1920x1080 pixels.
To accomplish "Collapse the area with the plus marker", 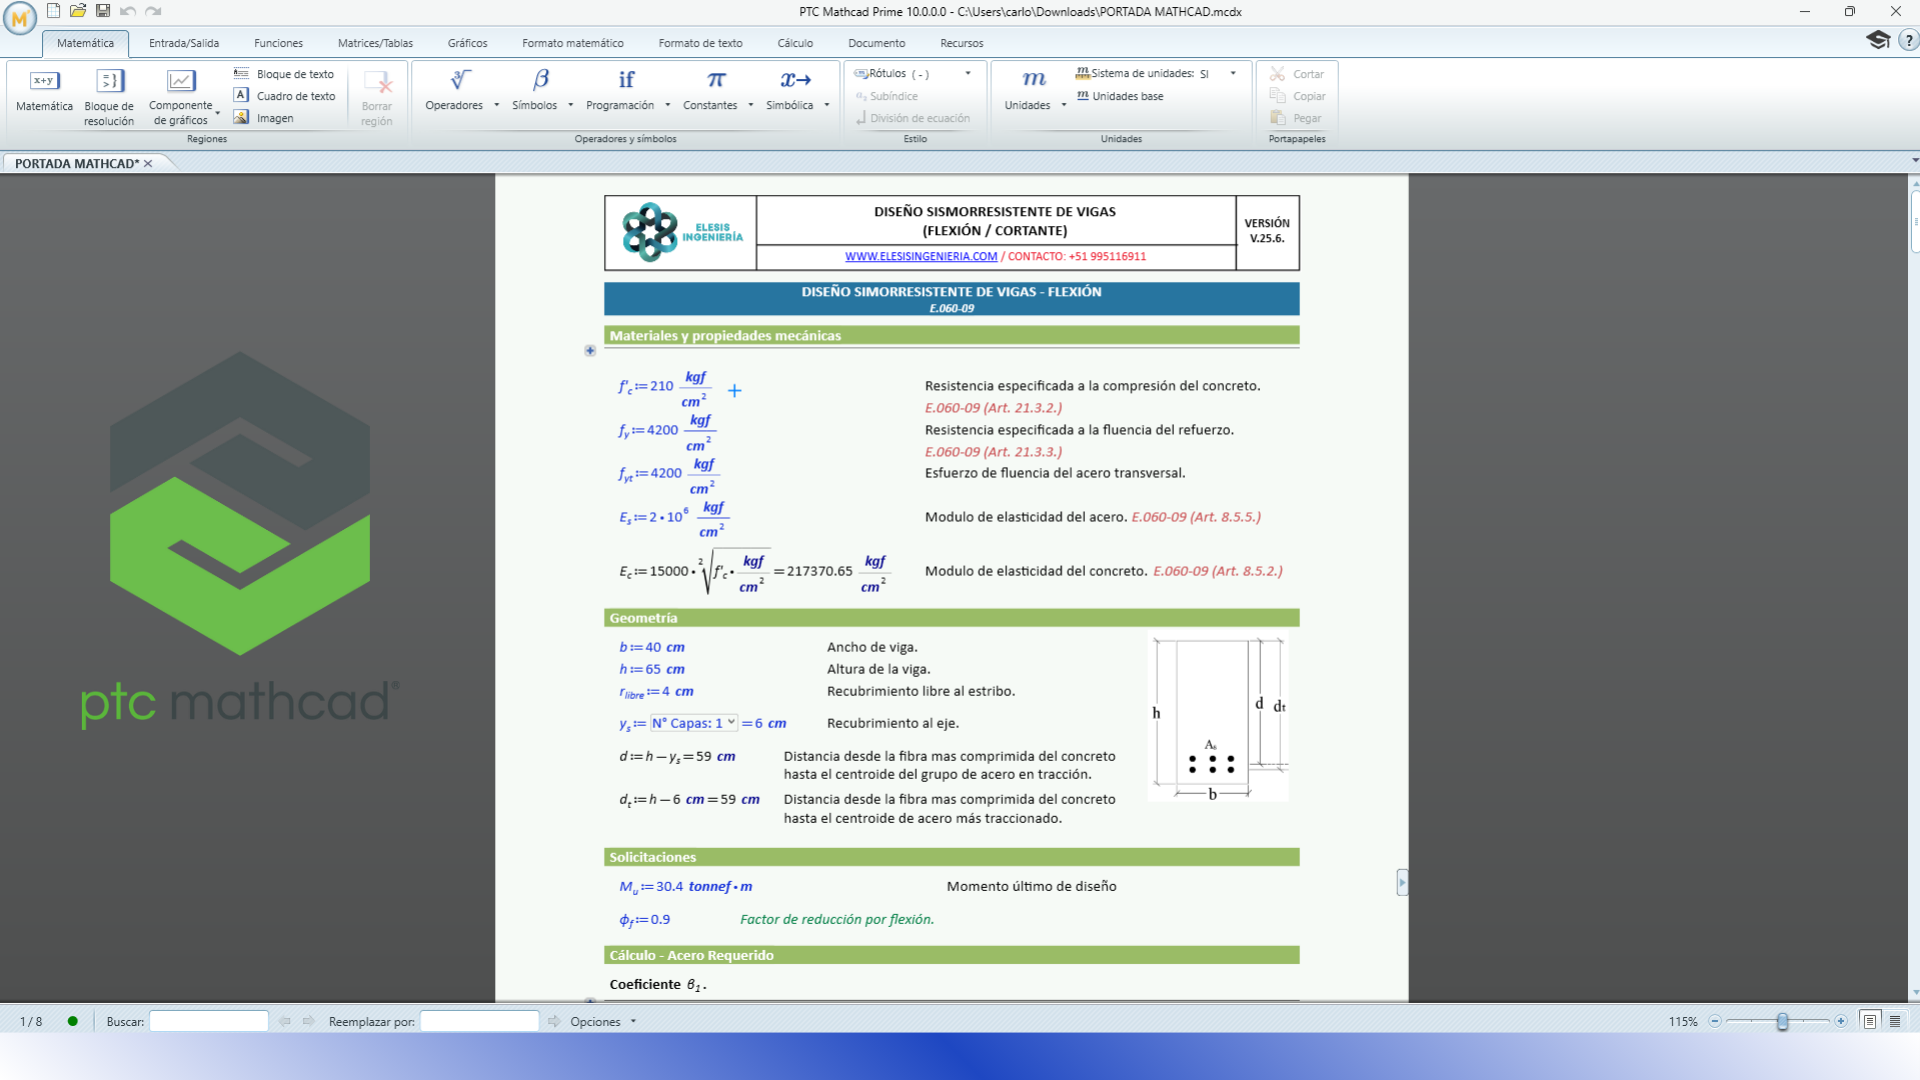I will [590, 351].
